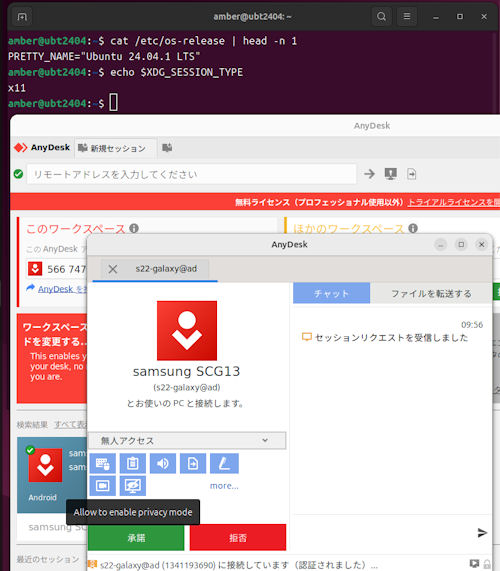
Task: Click the remote monitor icon in toolbar
Action: 391,174
